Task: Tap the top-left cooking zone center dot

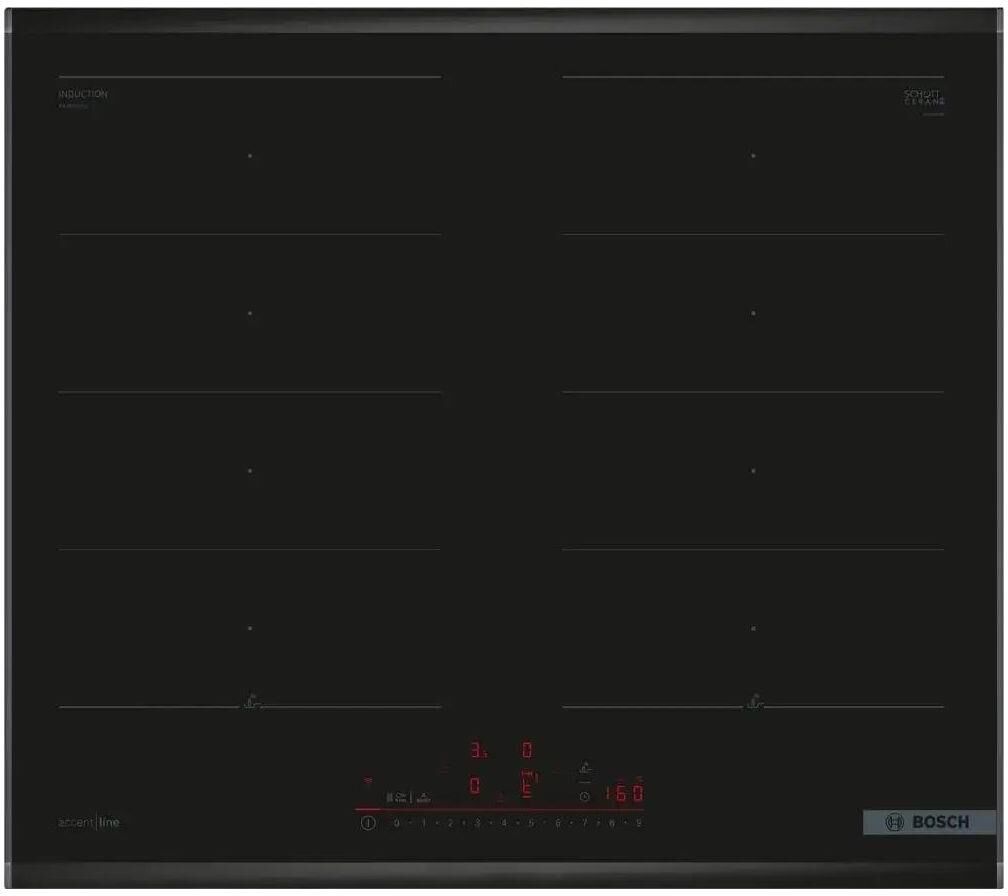Action: pyautogui.click(x=250, y=156)
